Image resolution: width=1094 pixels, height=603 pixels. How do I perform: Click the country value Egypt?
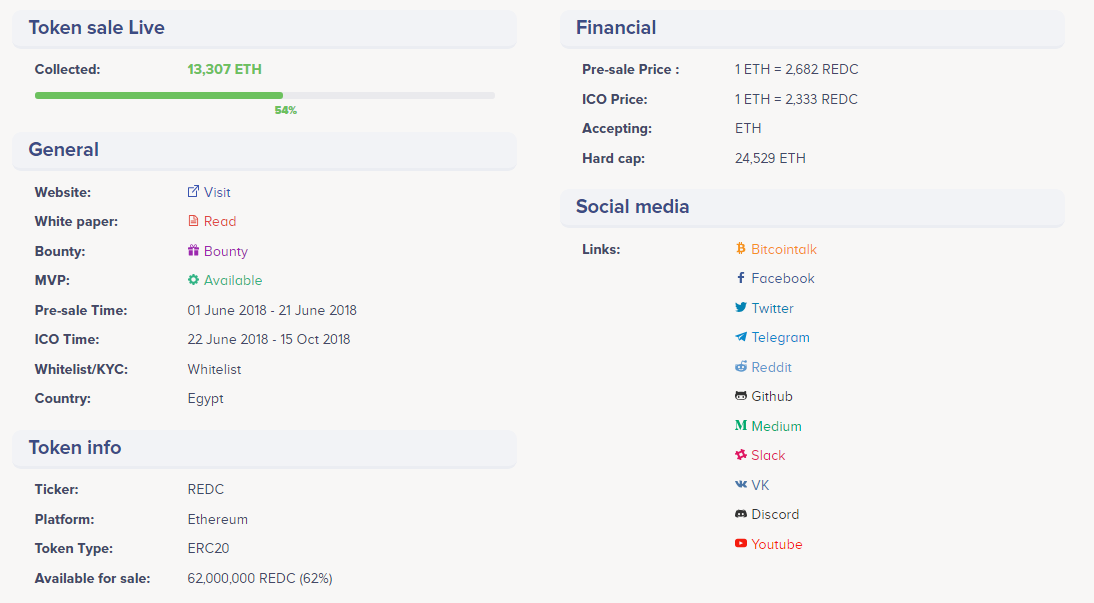click(205, 399)
